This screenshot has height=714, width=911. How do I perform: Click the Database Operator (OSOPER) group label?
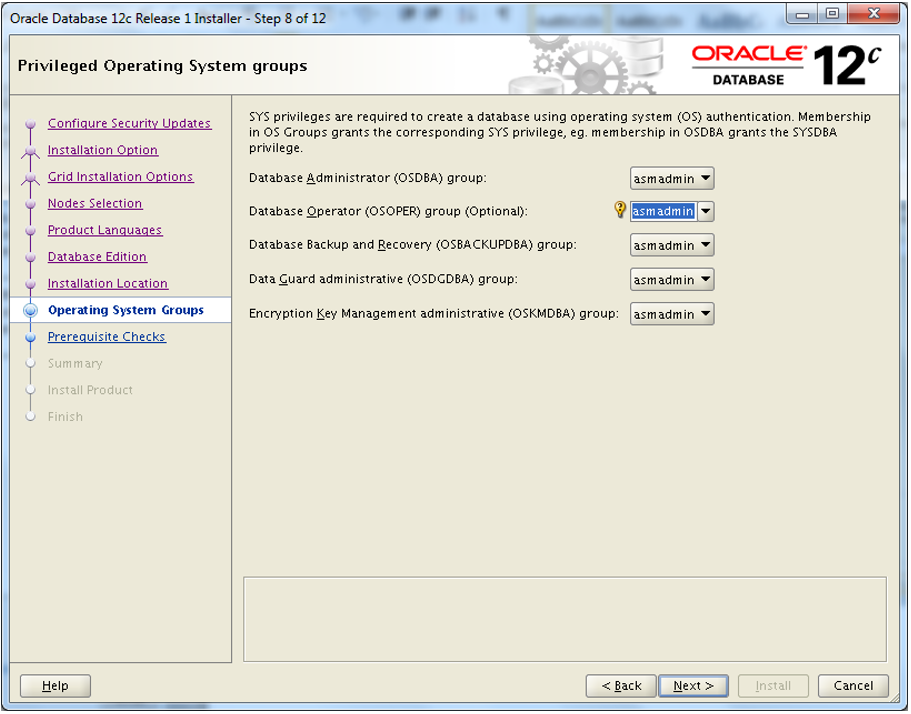[x=388, y=211]
